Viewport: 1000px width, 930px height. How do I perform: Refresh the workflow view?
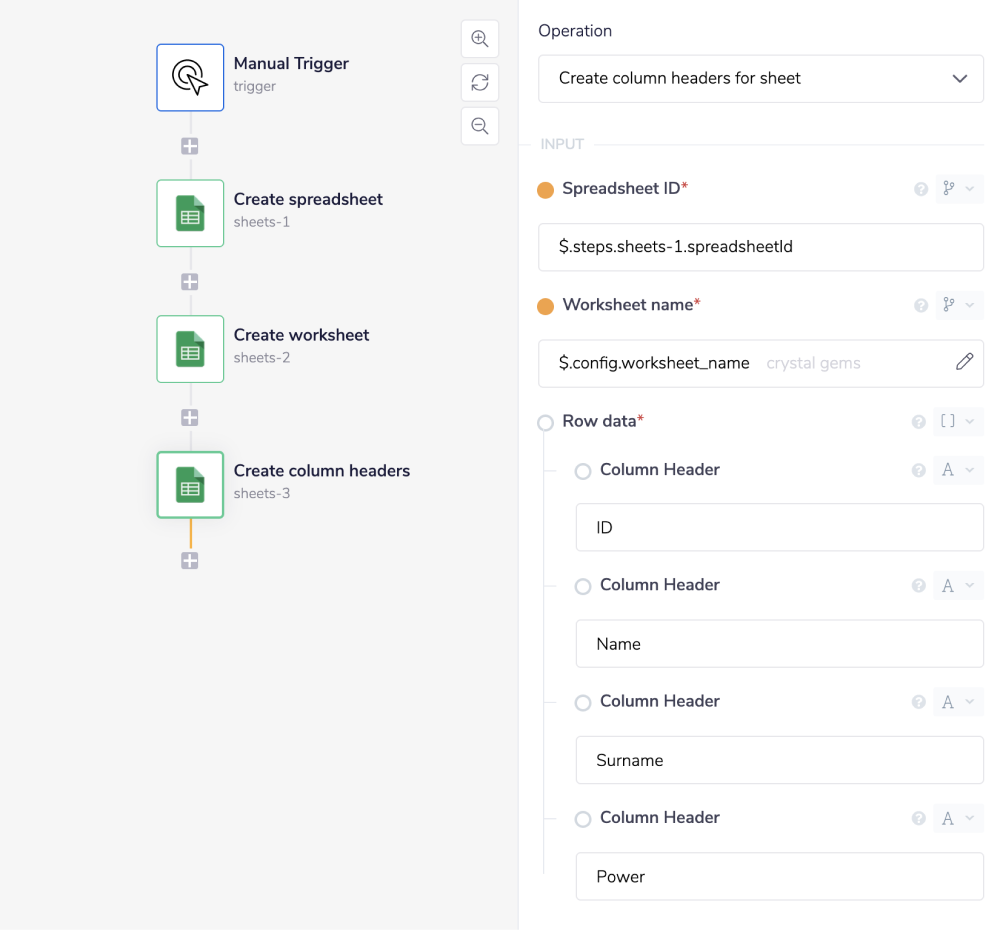[x=479, y=82]
